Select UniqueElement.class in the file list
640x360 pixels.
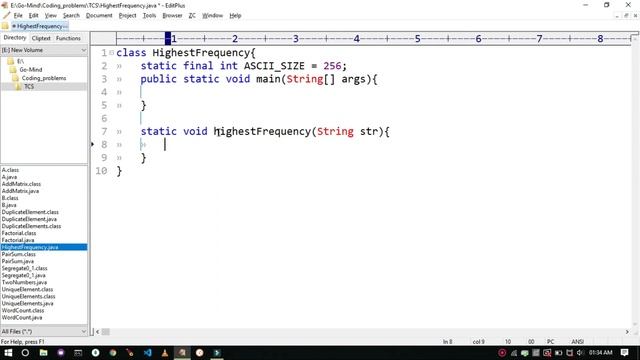pos(27,289)
